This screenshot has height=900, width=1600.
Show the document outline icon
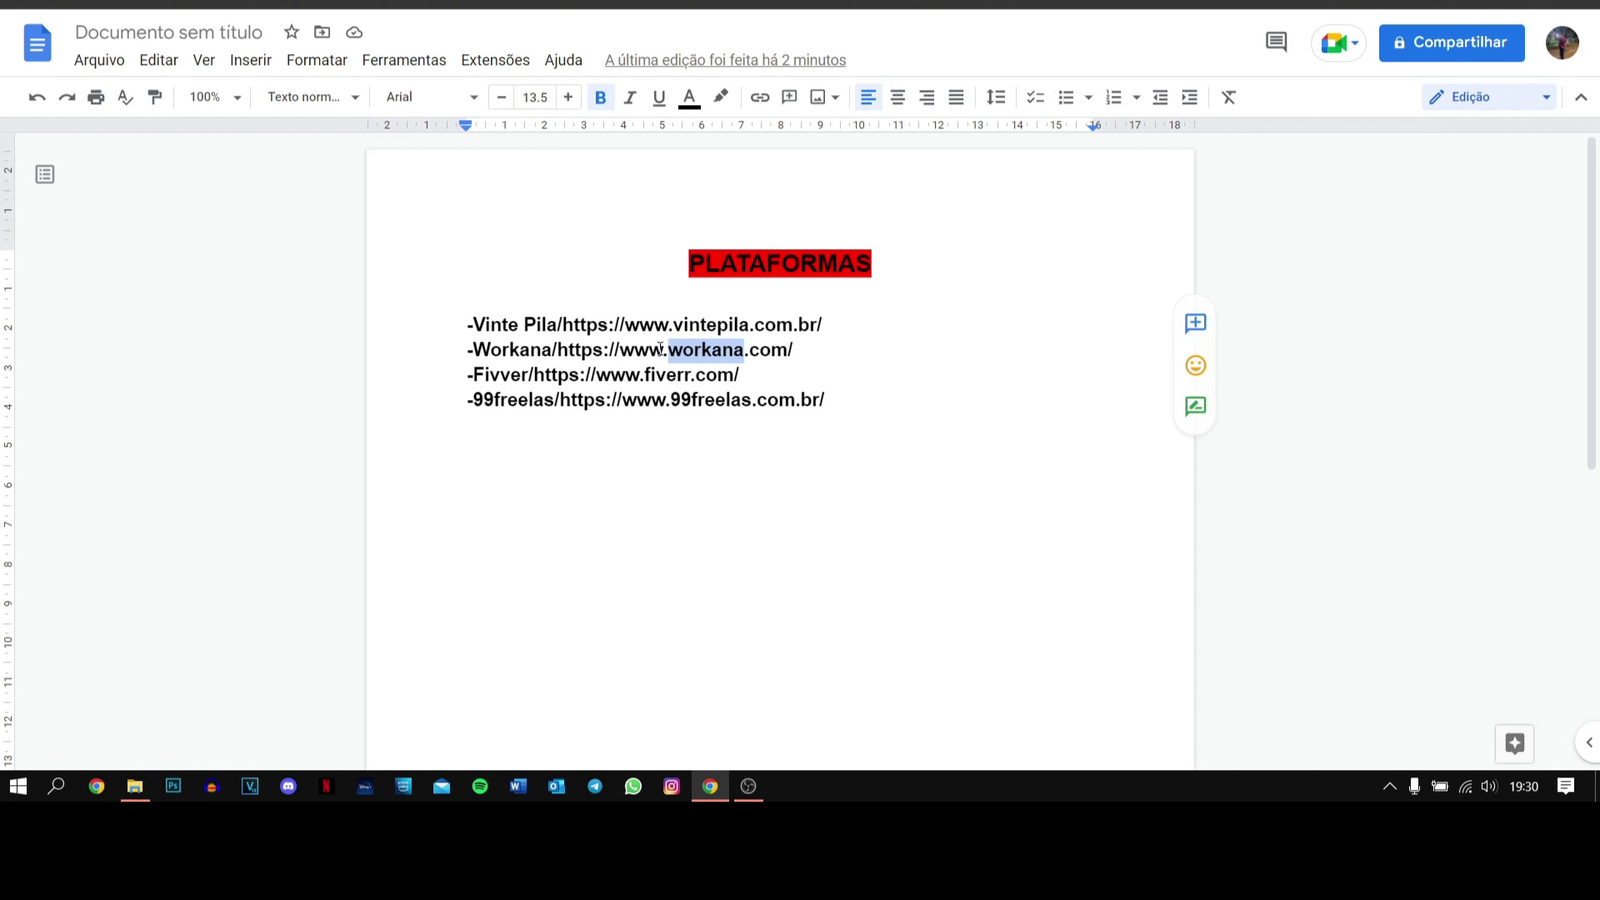click(x=45, y=174)
